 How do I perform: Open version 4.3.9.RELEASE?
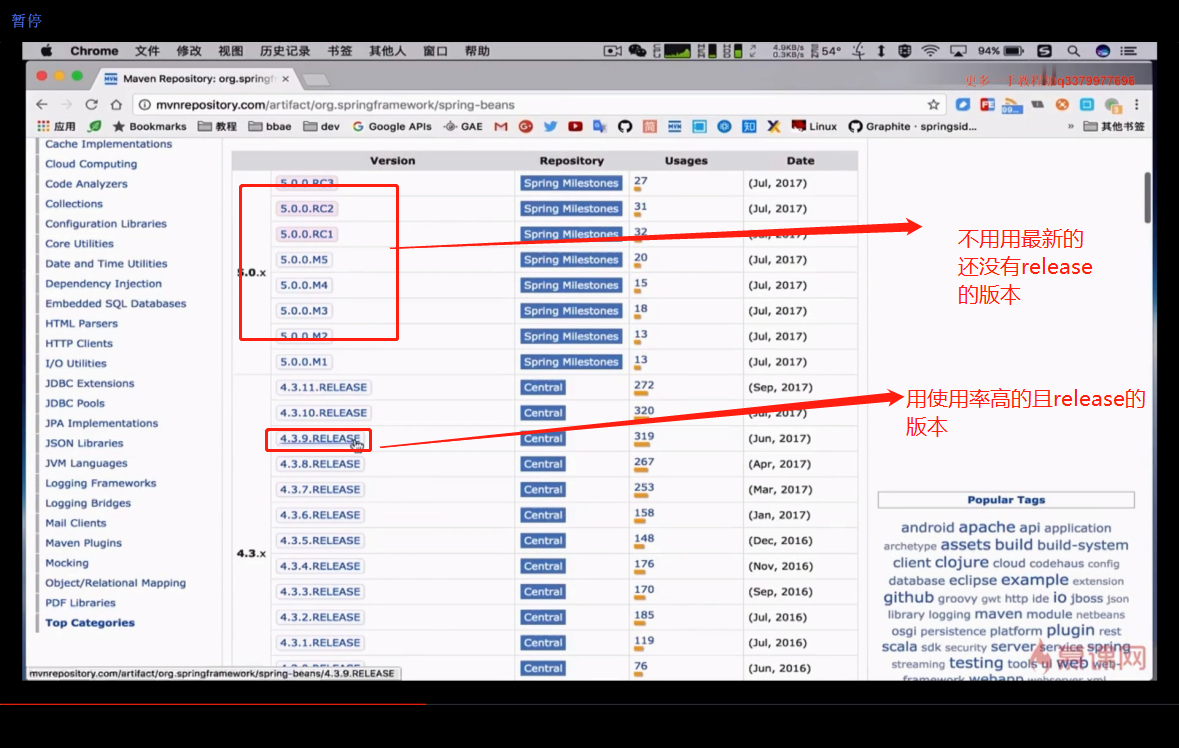(x=320, y=438)
